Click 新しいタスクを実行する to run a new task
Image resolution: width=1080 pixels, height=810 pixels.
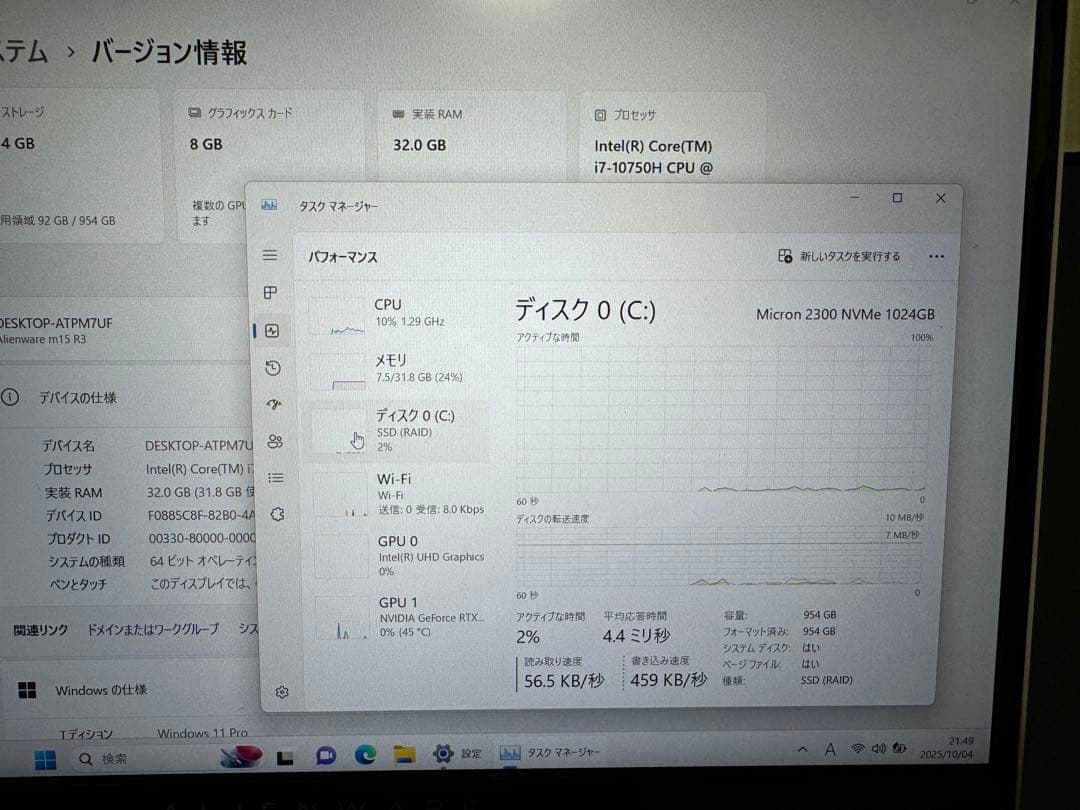[849, 256]
